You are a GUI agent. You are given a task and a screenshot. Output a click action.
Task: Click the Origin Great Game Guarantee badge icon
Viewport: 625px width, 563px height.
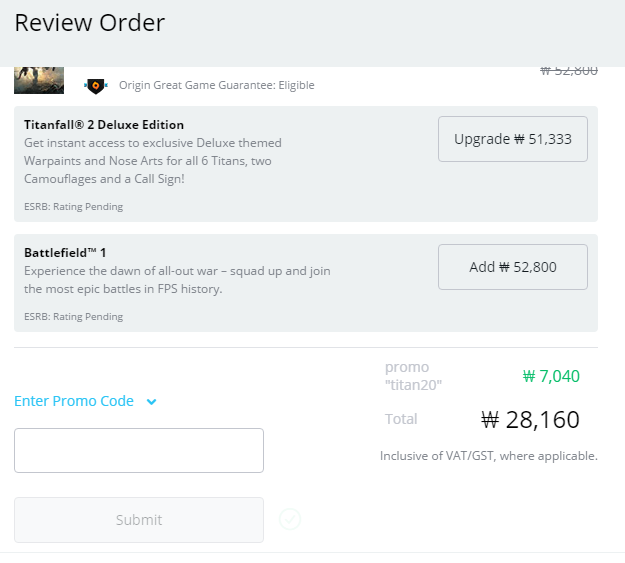coord(96,85)
